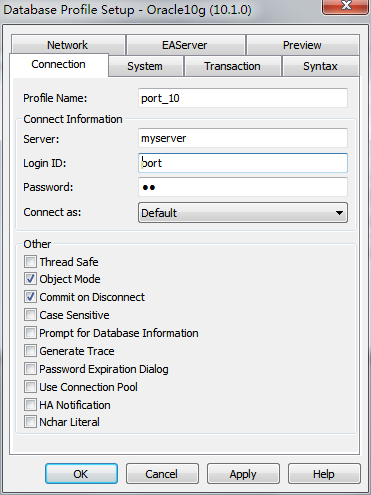Switch to the Syntax tab
371x495 pixels.
coord(320,66)
